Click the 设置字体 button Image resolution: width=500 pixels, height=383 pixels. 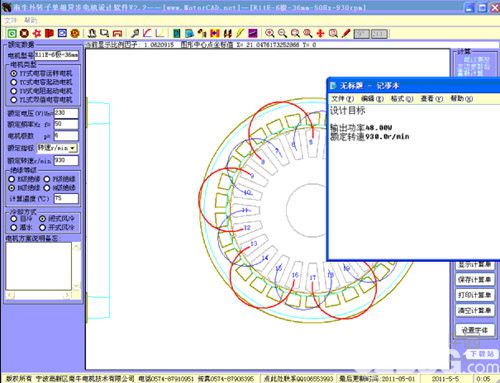coord(475,330)
